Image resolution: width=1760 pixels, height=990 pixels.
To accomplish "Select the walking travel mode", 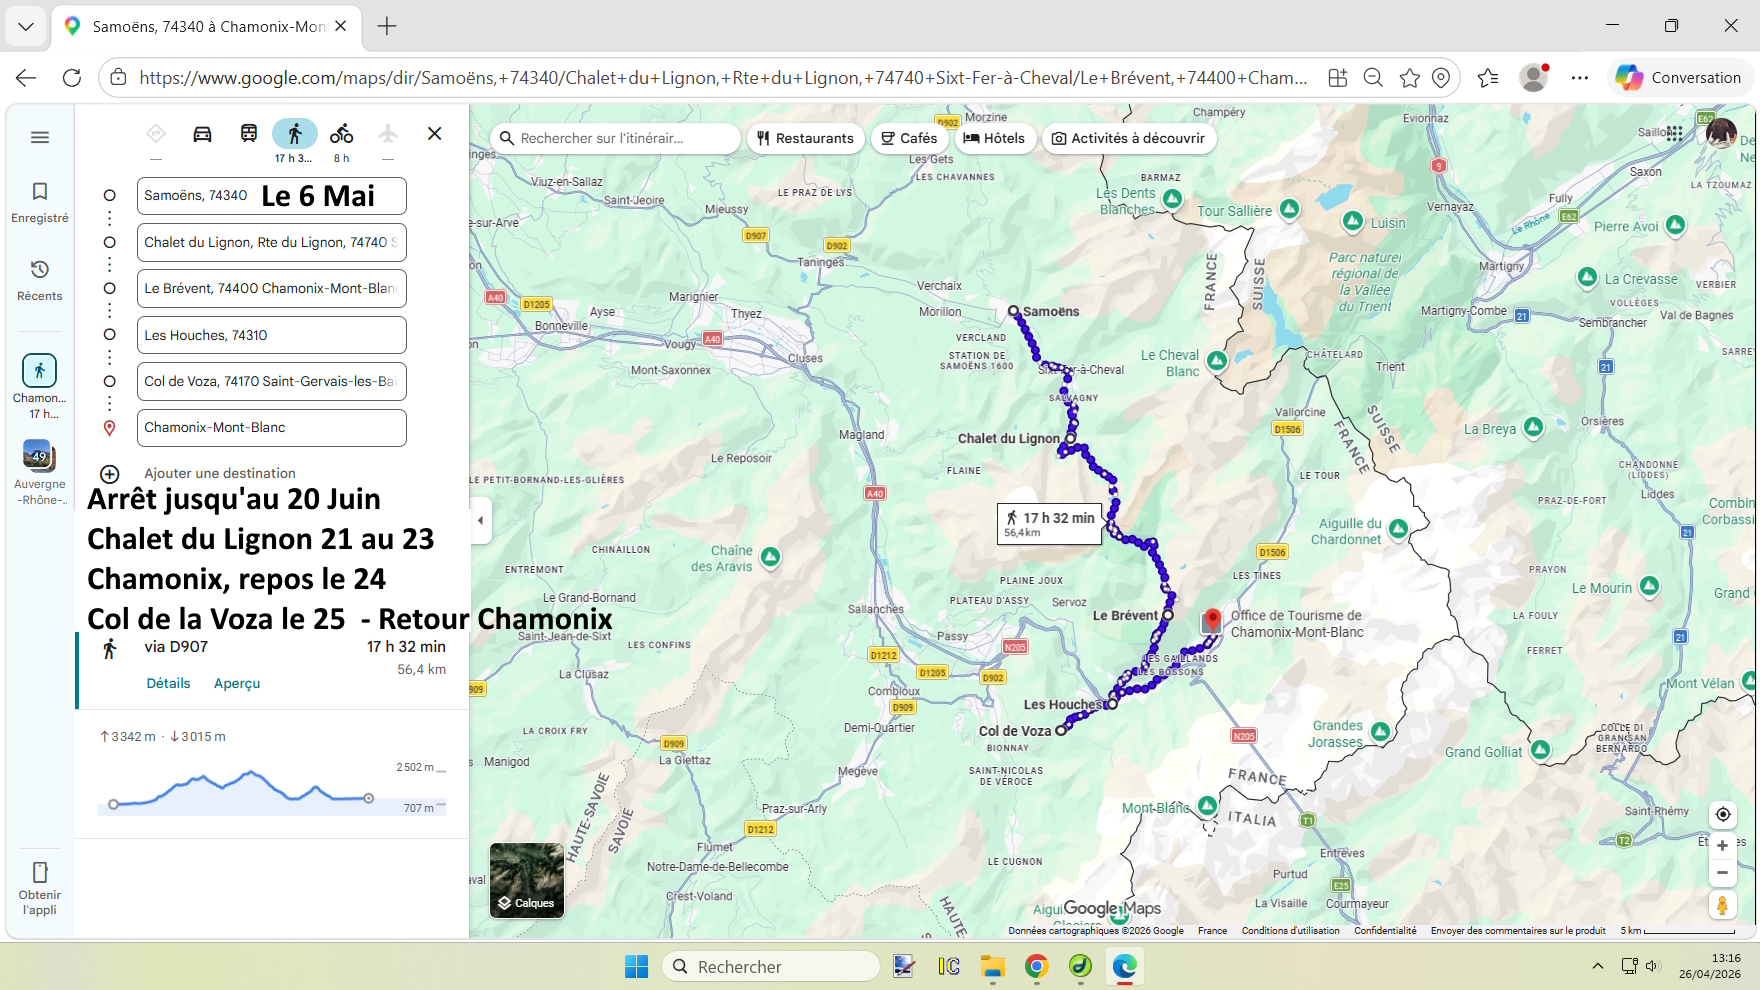I will tap(295, 134).
